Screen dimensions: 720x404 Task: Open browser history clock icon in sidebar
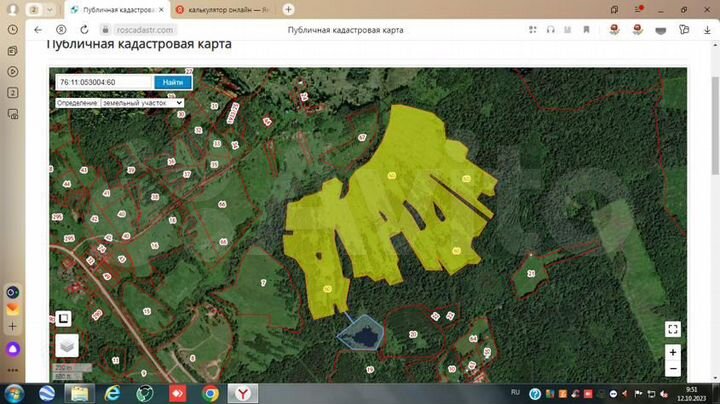pyautogui.click(x=13, y=30)
